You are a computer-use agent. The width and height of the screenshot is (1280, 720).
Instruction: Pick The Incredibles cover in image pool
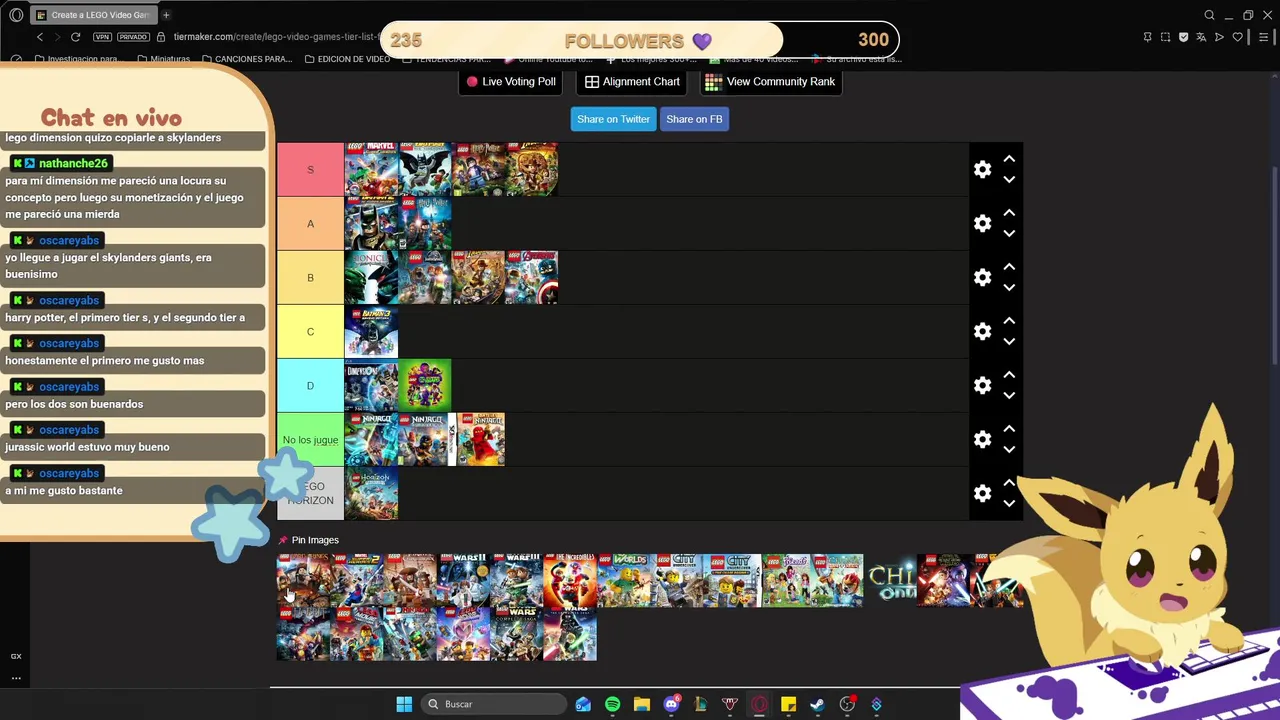570,580
